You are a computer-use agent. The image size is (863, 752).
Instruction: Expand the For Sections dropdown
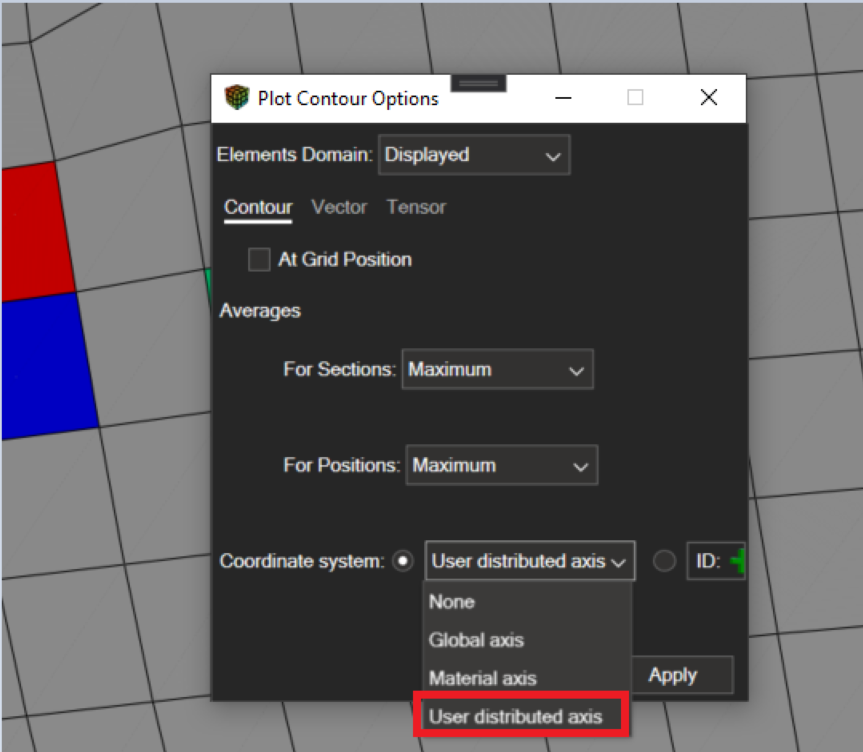pos(497,370)
